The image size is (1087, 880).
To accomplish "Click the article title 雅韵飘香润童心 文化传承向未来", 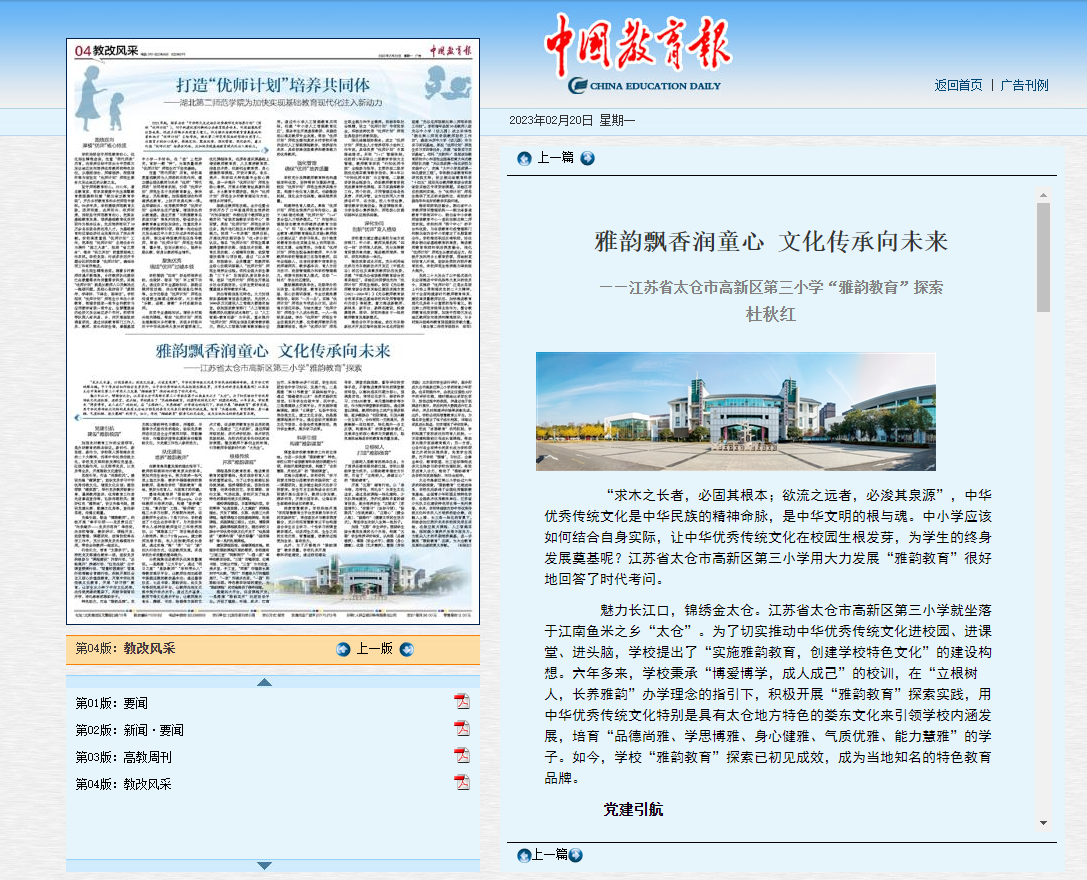I will 771,241.
